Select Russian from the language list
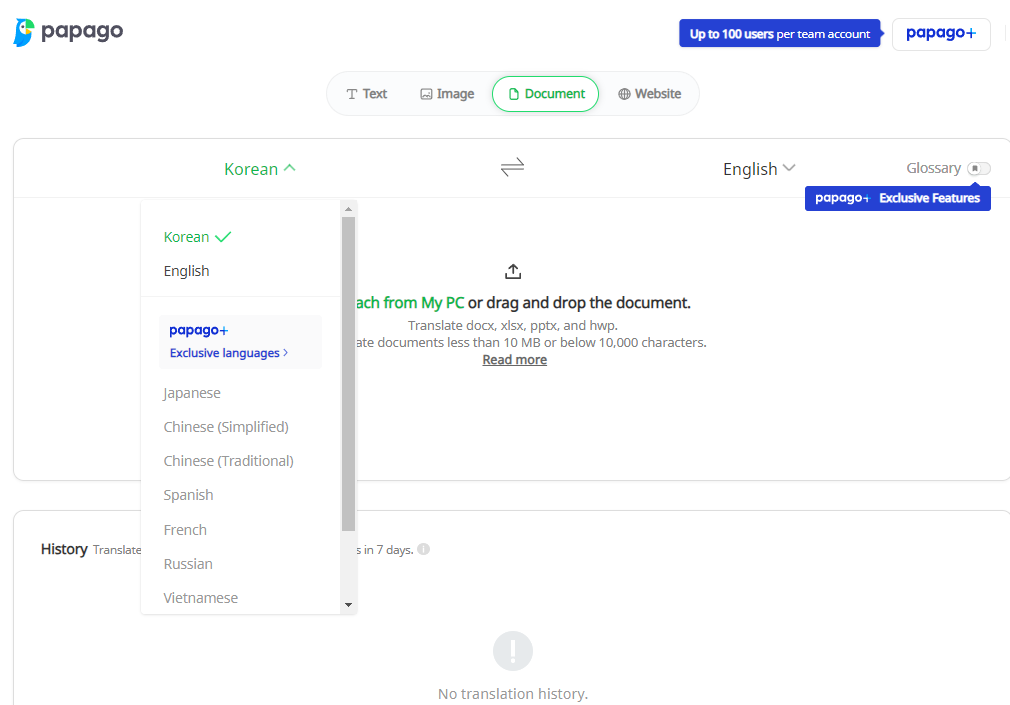 click(x=188, y=565)
